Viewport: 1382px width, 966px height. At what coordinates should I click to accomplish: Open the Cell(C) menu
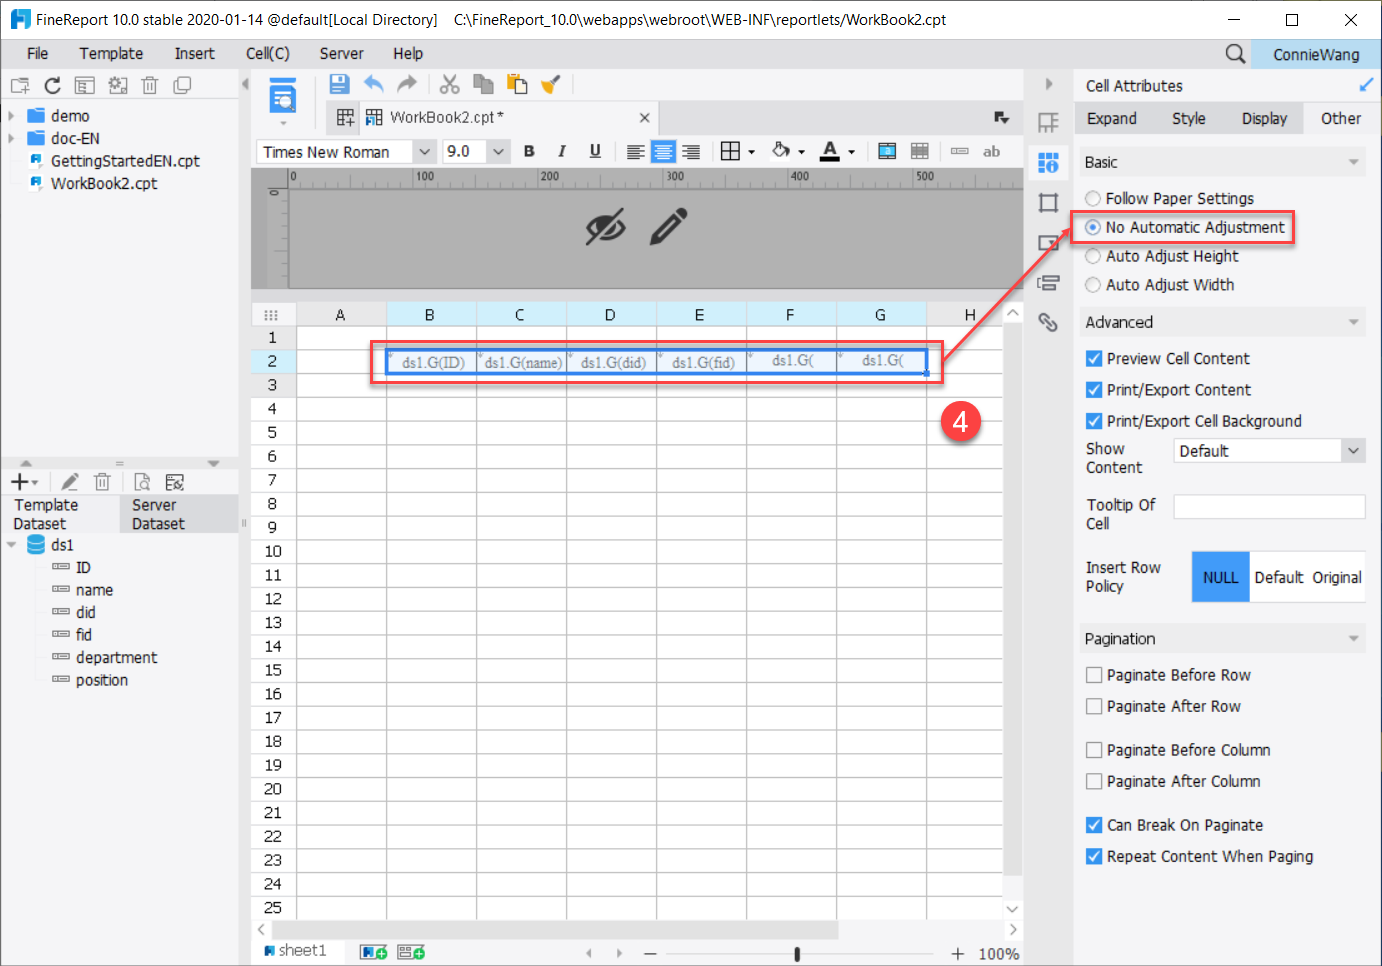pyautogui.click(x=268, y=54)
